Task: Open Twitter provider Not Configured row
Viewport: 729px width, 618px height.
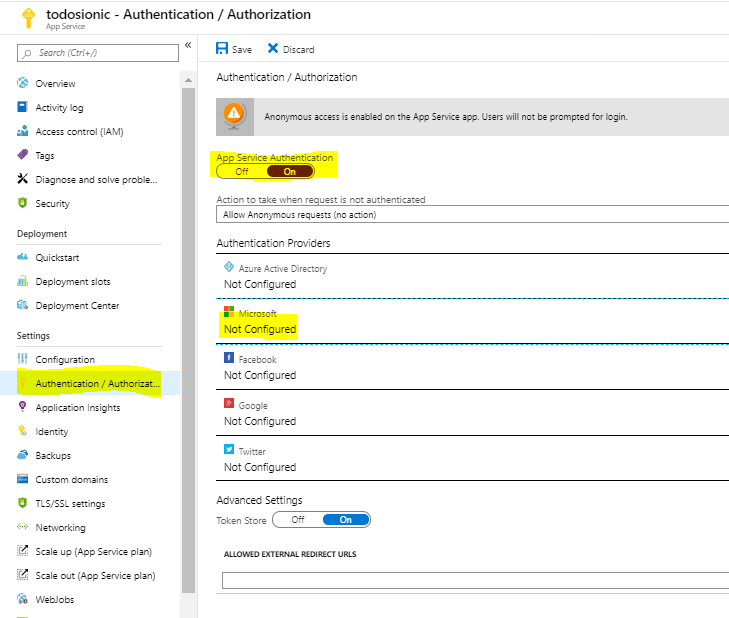Action: click(472, 459)
